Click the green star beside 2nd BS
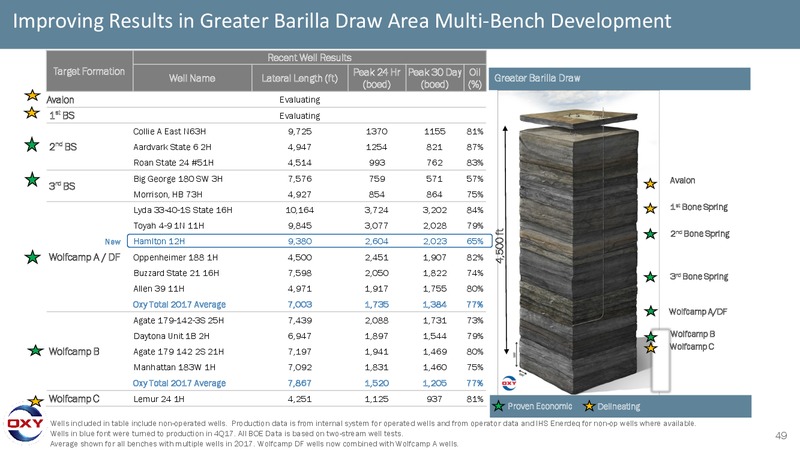 coord(32,145)
